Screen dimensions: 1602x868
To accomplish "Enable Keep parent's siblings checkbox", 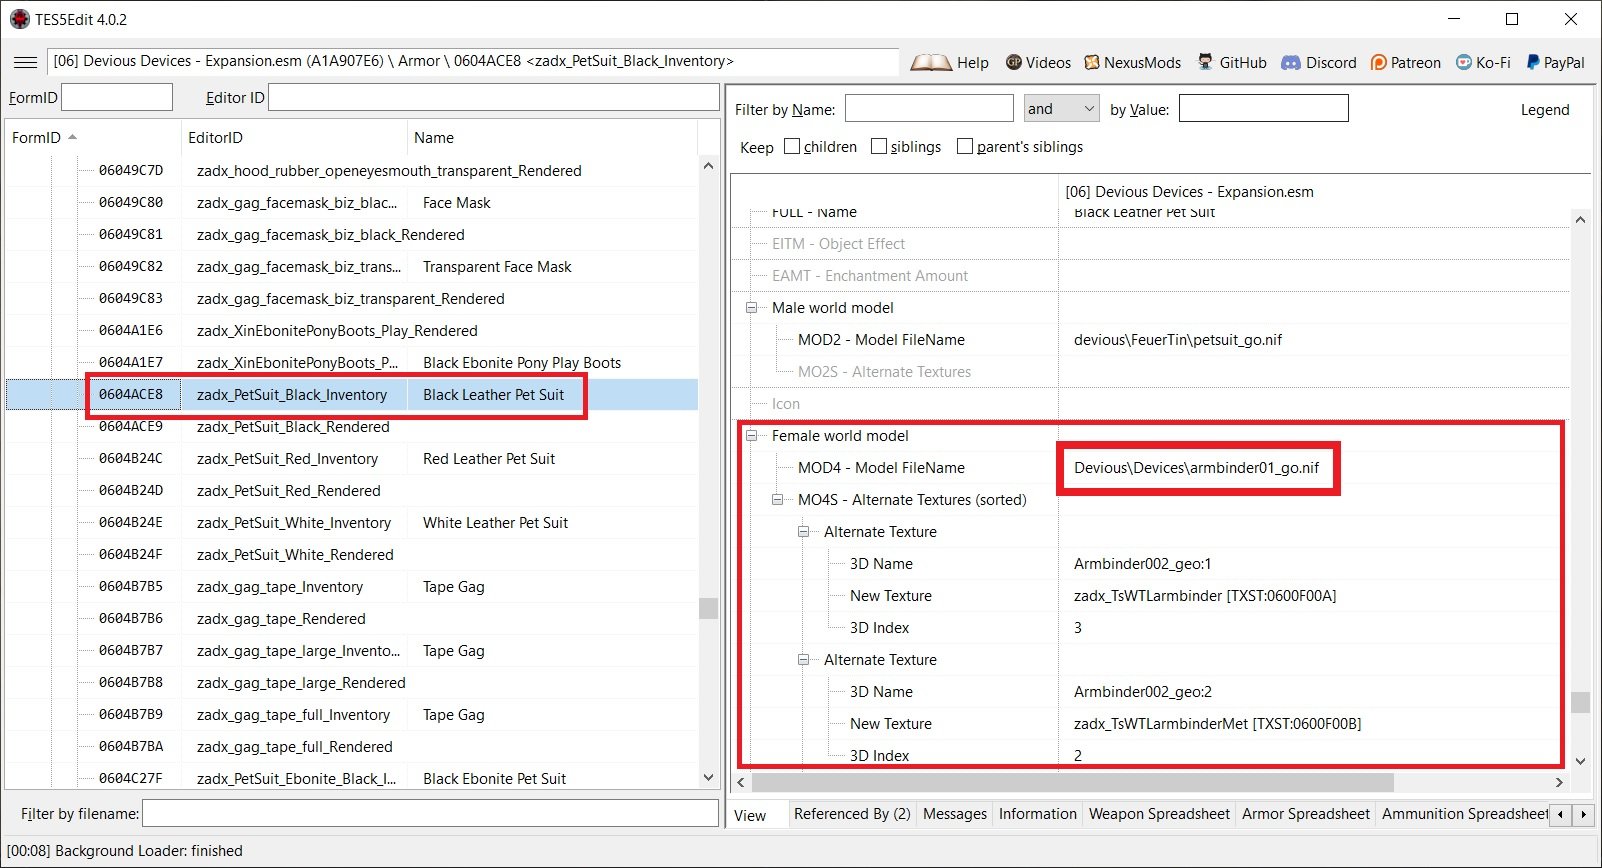I will click(x=965, y=146).
